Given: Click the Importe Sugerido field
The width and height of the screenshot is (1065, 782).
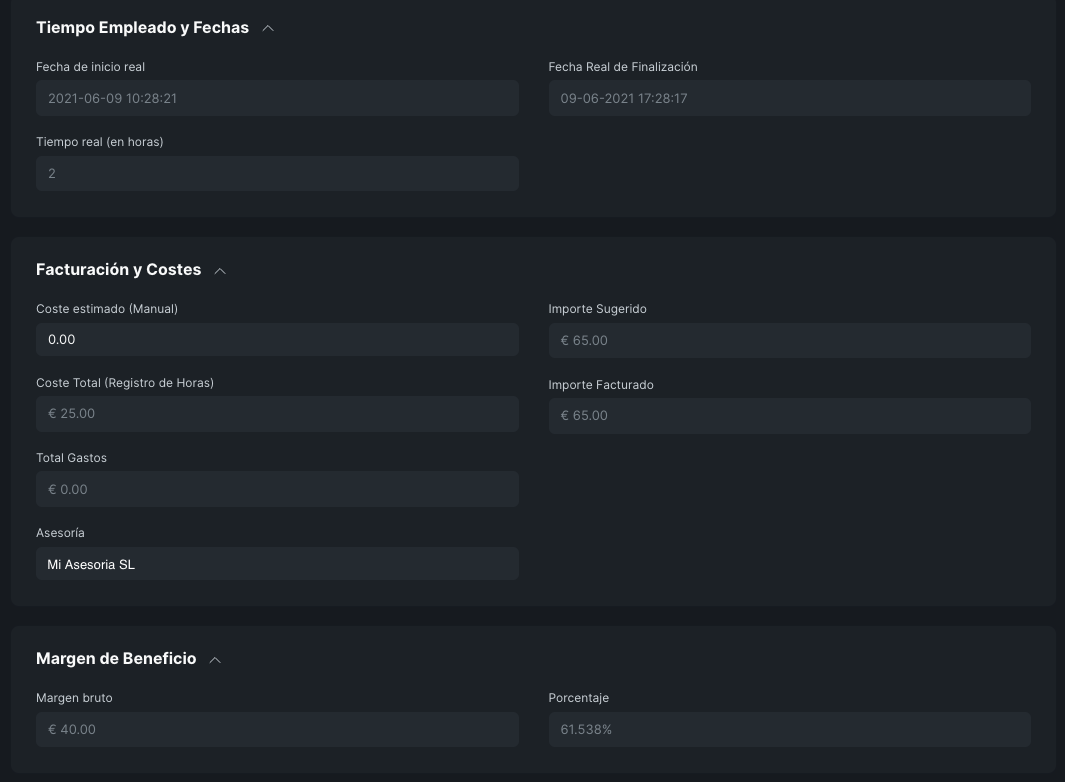Looking at the screenshot, I should pos(789,341).
